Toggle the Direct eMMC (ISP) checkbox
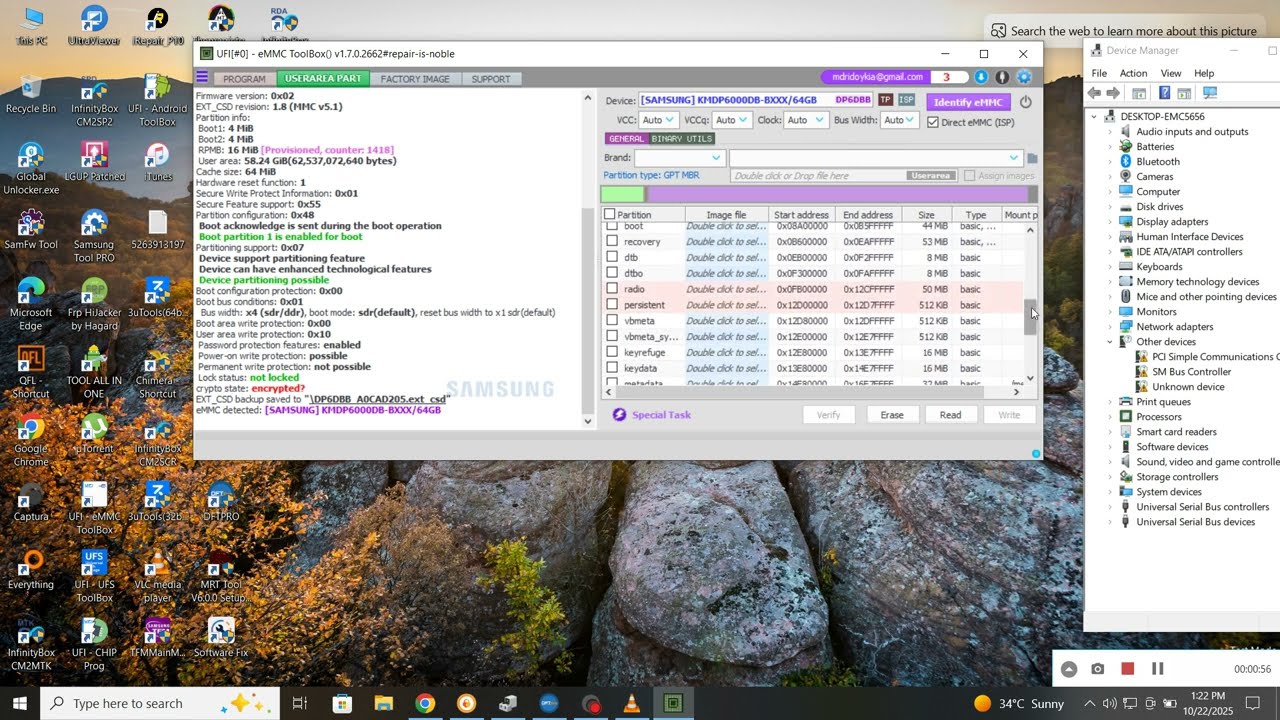Screen dimensions: 1280x720 (x=933, y=122)
